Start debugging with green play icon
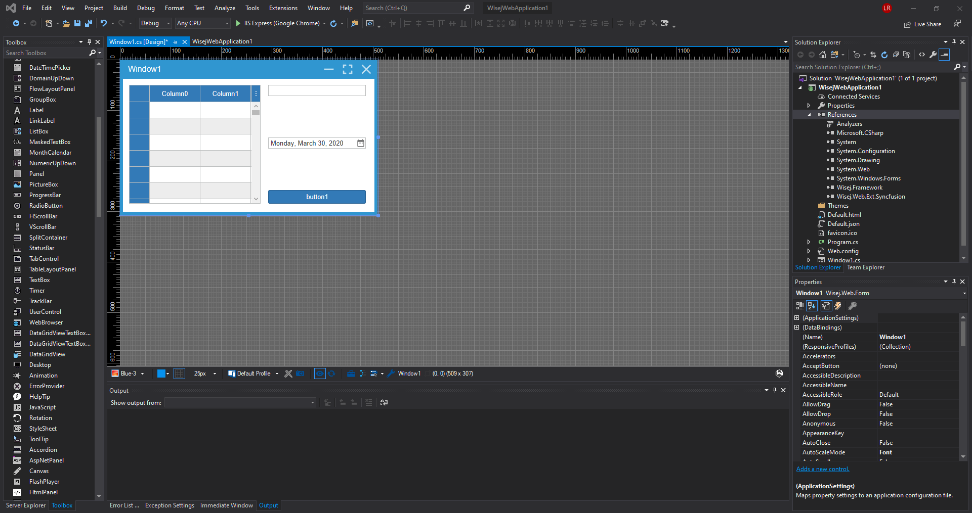Viewport: 972px width, 513px height. click(237, 23)
